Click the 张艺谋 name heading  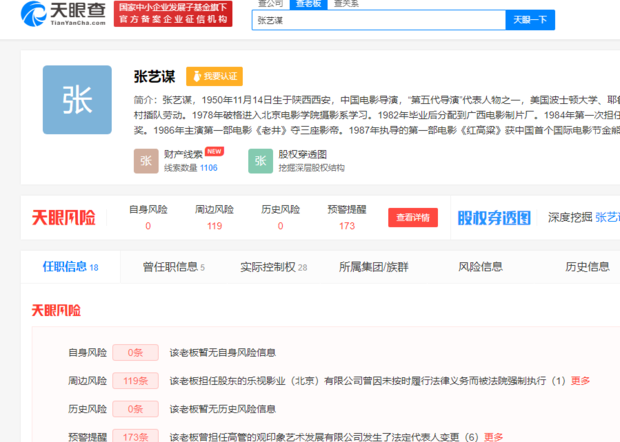coord(154,77)
